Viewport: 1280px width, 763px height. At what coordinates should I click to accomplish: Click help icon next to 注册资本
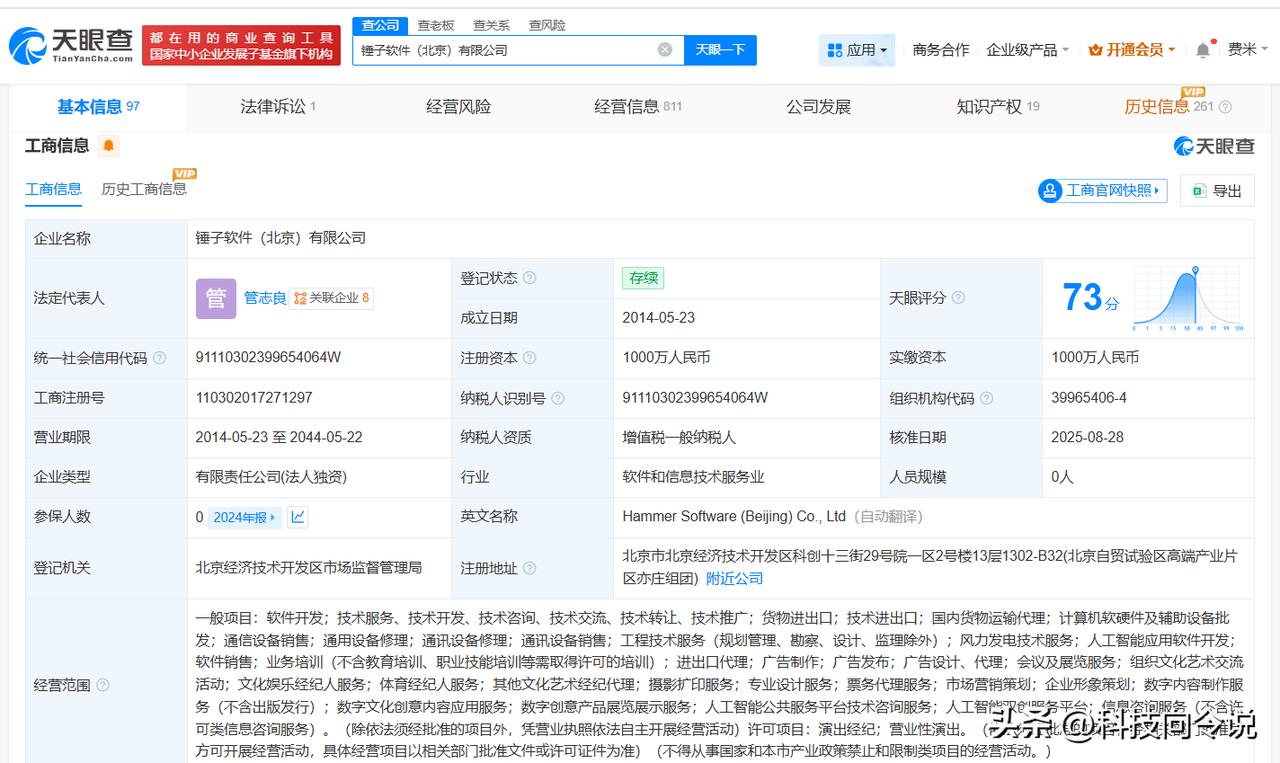click(529, 357)
